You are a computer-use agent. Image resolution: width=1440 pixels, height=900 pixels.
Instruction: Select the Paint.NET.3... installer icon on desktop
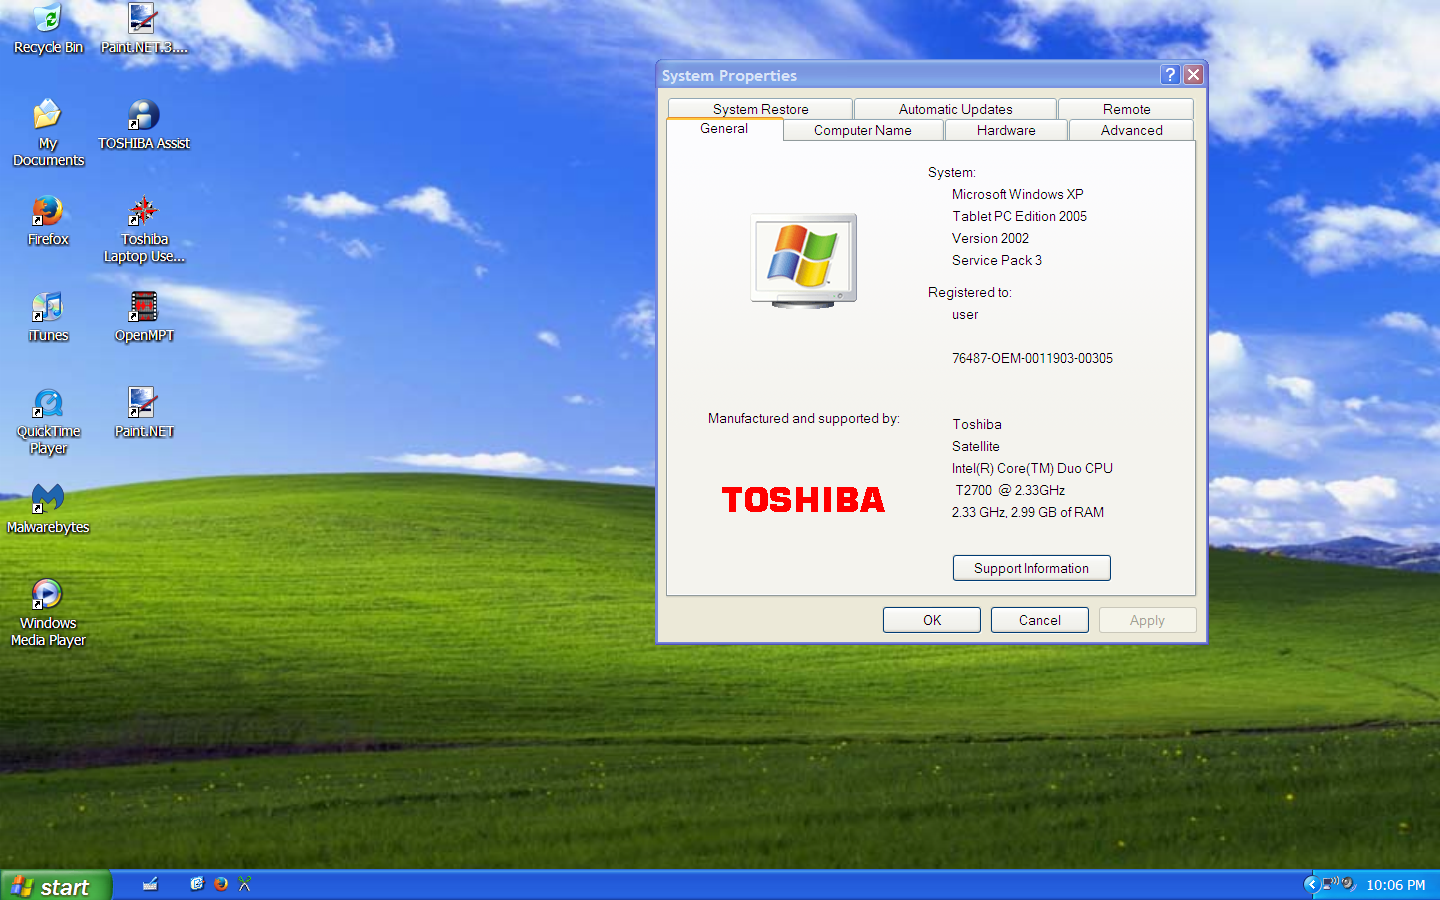pos(143,29)
